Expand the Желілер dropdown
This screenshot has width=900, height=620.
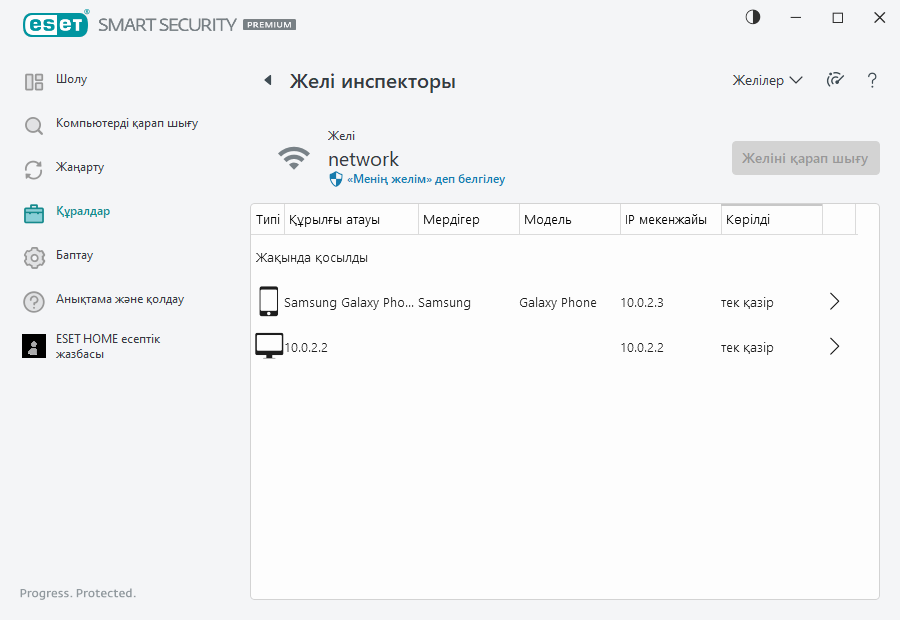tap(767, 81)
